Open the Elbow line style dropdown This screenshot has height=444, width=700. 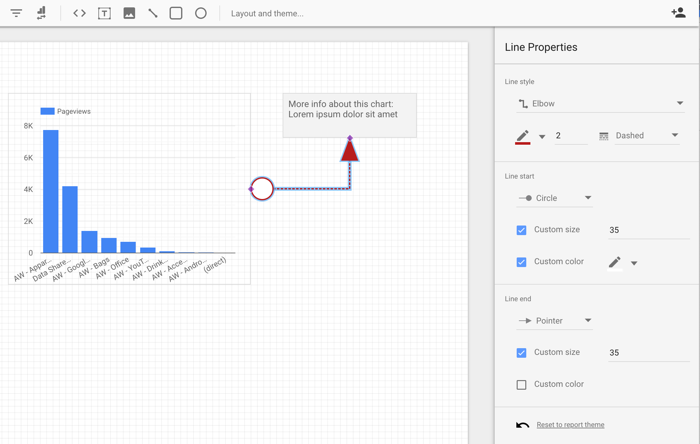coord(600,103)
